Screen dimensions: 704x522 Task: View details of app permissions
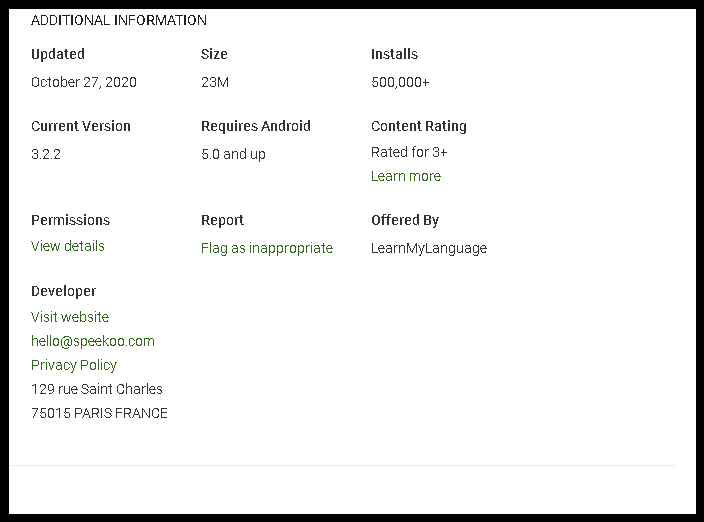68,246
